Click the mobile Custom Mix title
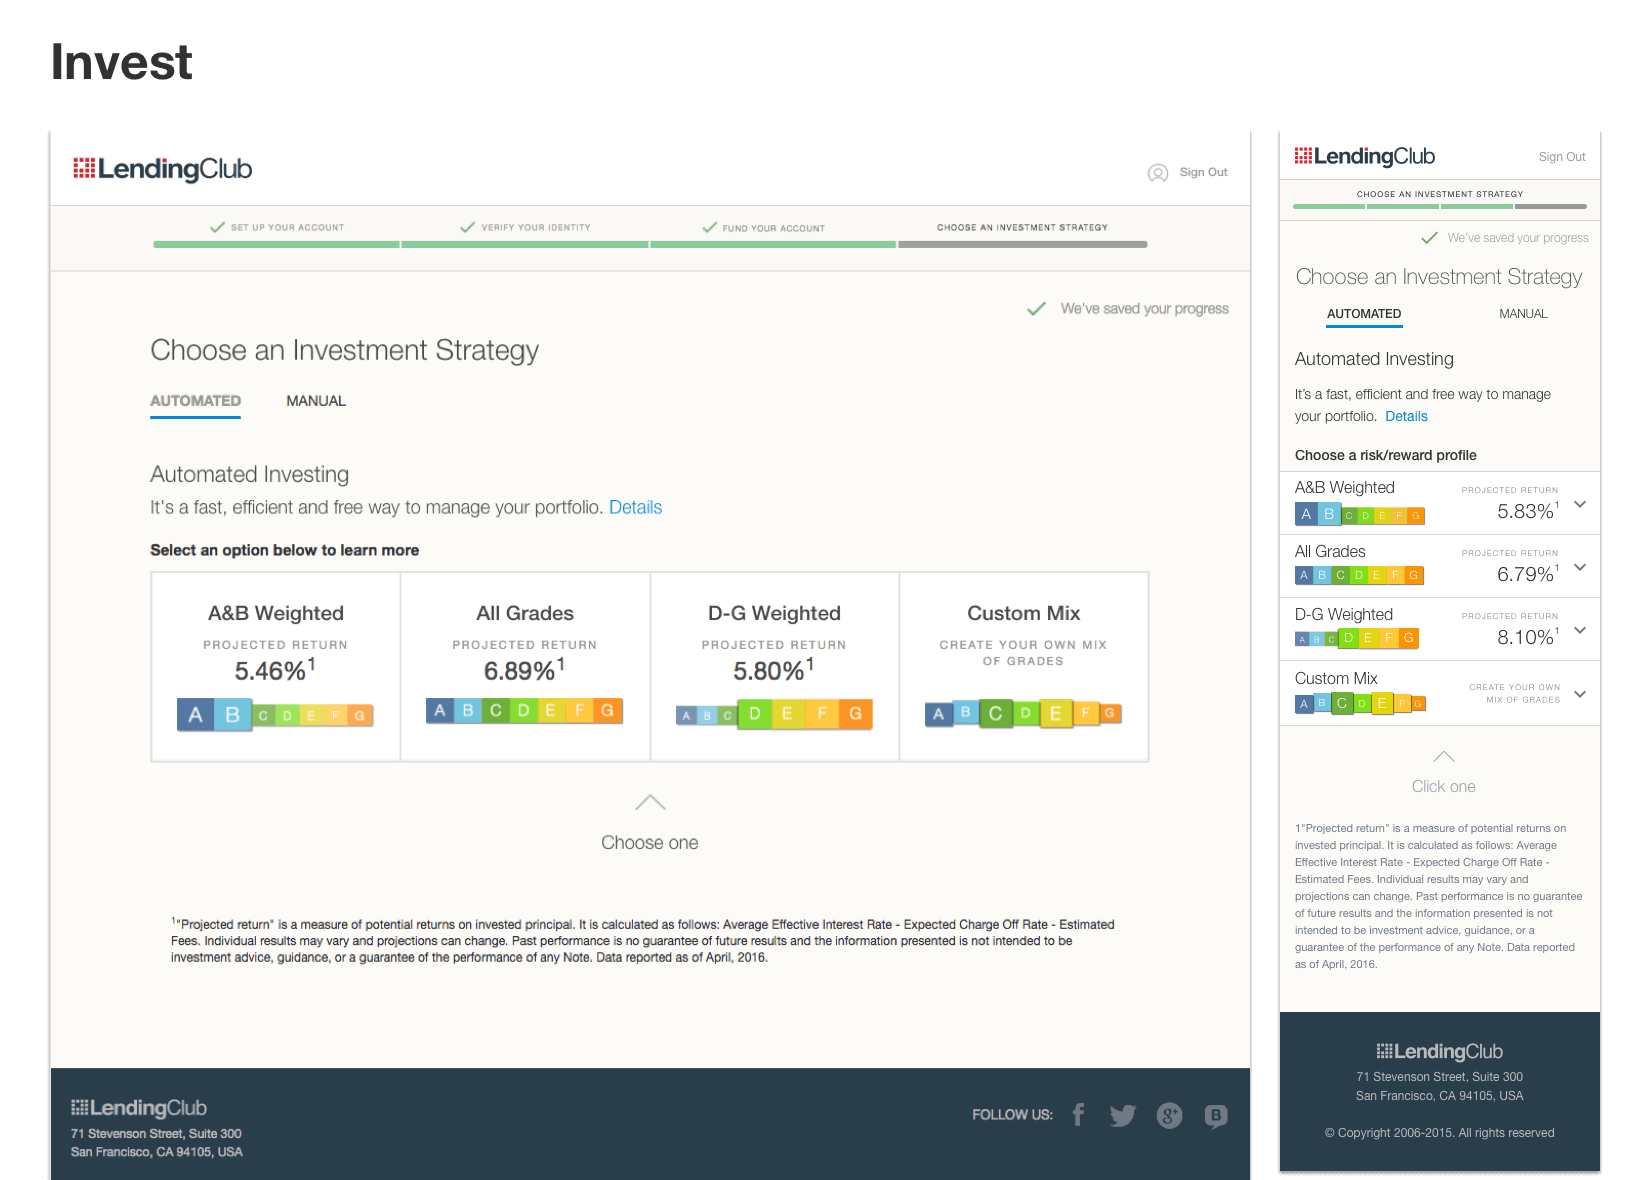This screenshot has width=1650, height=1180. click(x=1336, y=678)
